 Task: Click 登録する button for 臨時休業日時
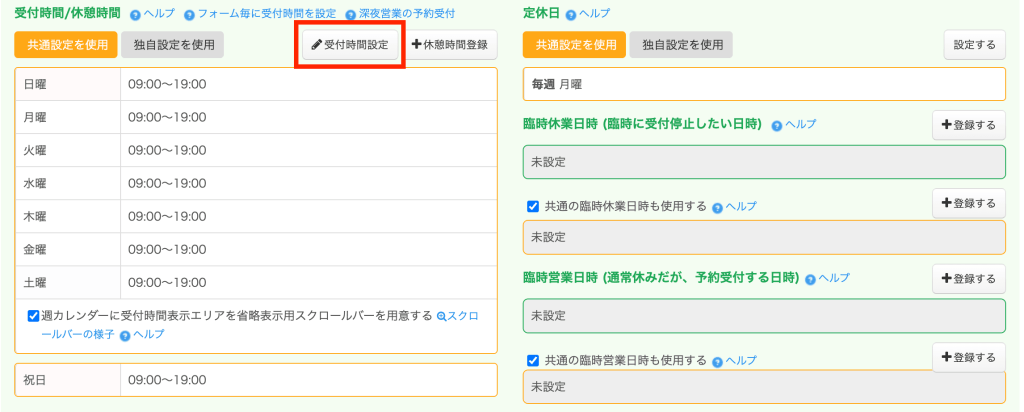tap(968, 125)
